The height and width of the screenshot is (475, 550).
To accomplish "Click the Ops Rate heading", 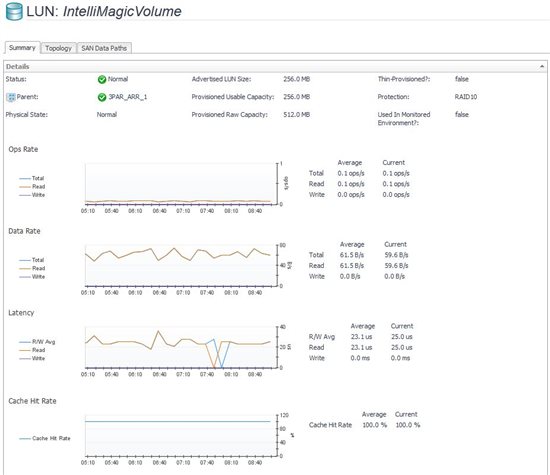I will 23,149.
